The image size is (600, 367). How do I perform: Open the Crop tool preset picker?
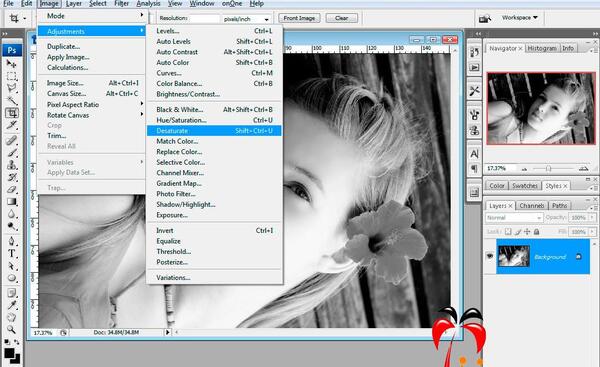click(x=18, y=18)
